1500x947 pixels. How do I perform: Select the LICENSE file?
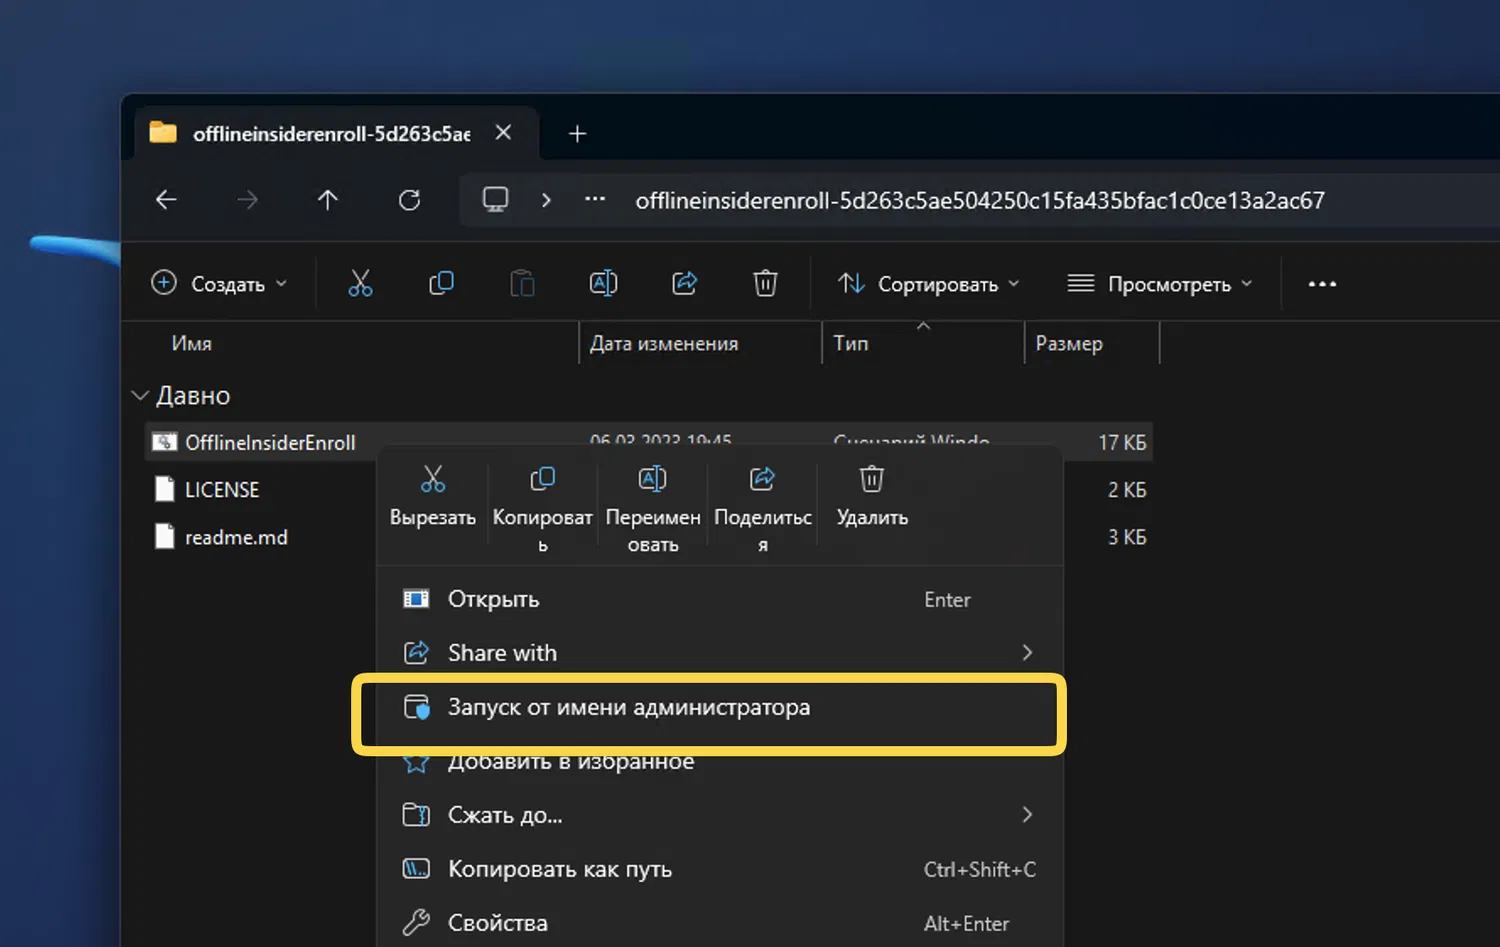tap(222, 490)
